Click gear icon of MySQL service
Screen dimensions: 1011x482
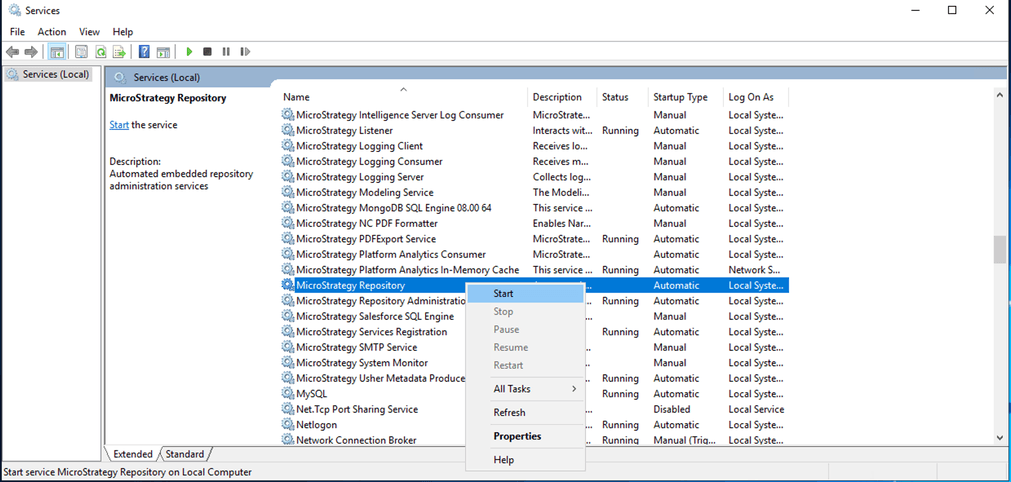click(x=288, y=393)
